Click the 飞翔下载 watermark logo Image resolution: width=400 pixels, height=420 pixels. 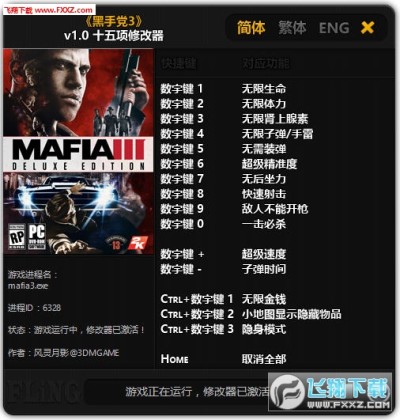[x=330, y=392]
